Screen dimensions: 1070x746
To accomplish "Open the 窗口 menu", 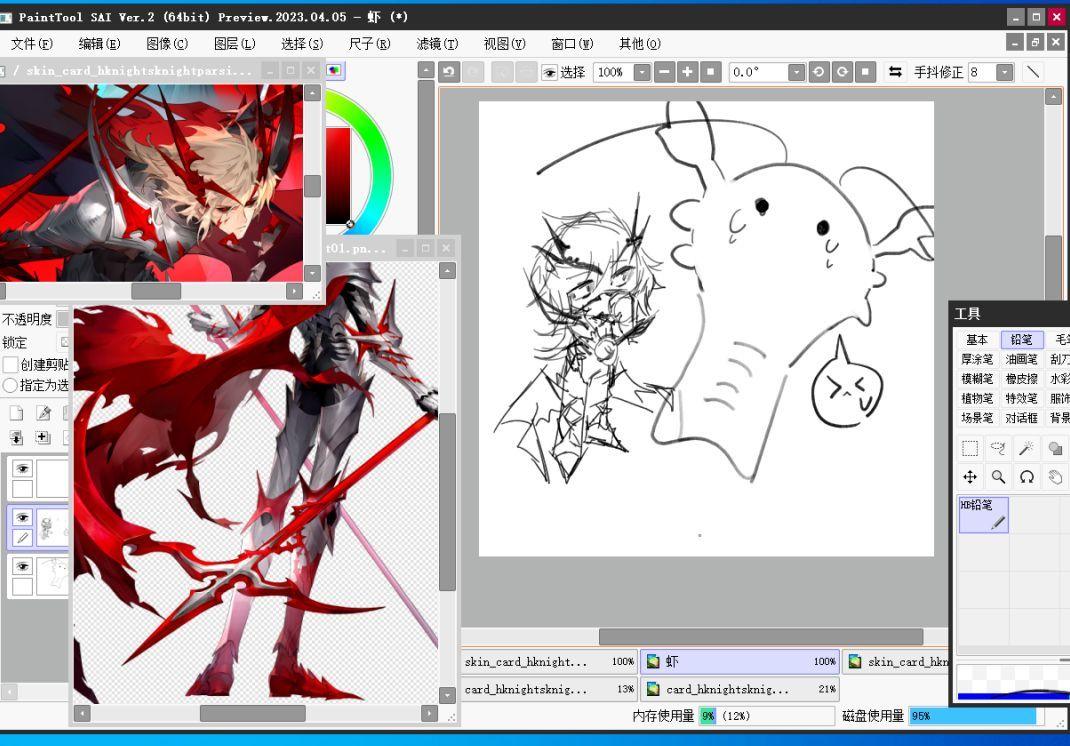I will 572,44.
